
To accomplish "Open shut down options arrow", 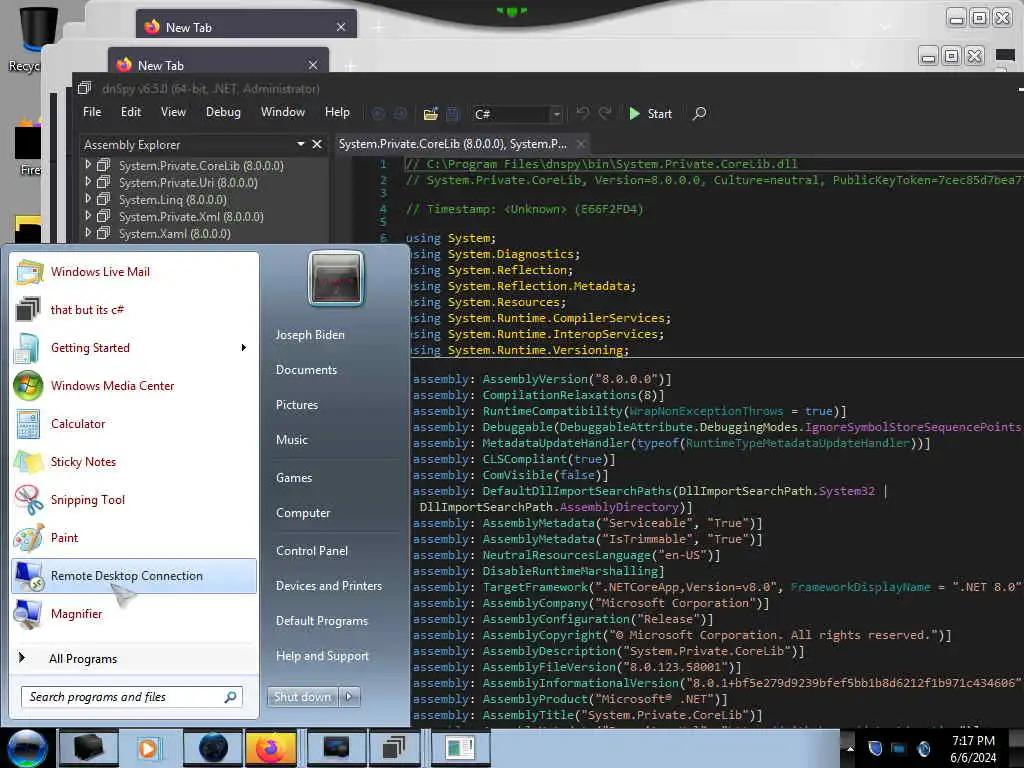I will click(349, 697).
